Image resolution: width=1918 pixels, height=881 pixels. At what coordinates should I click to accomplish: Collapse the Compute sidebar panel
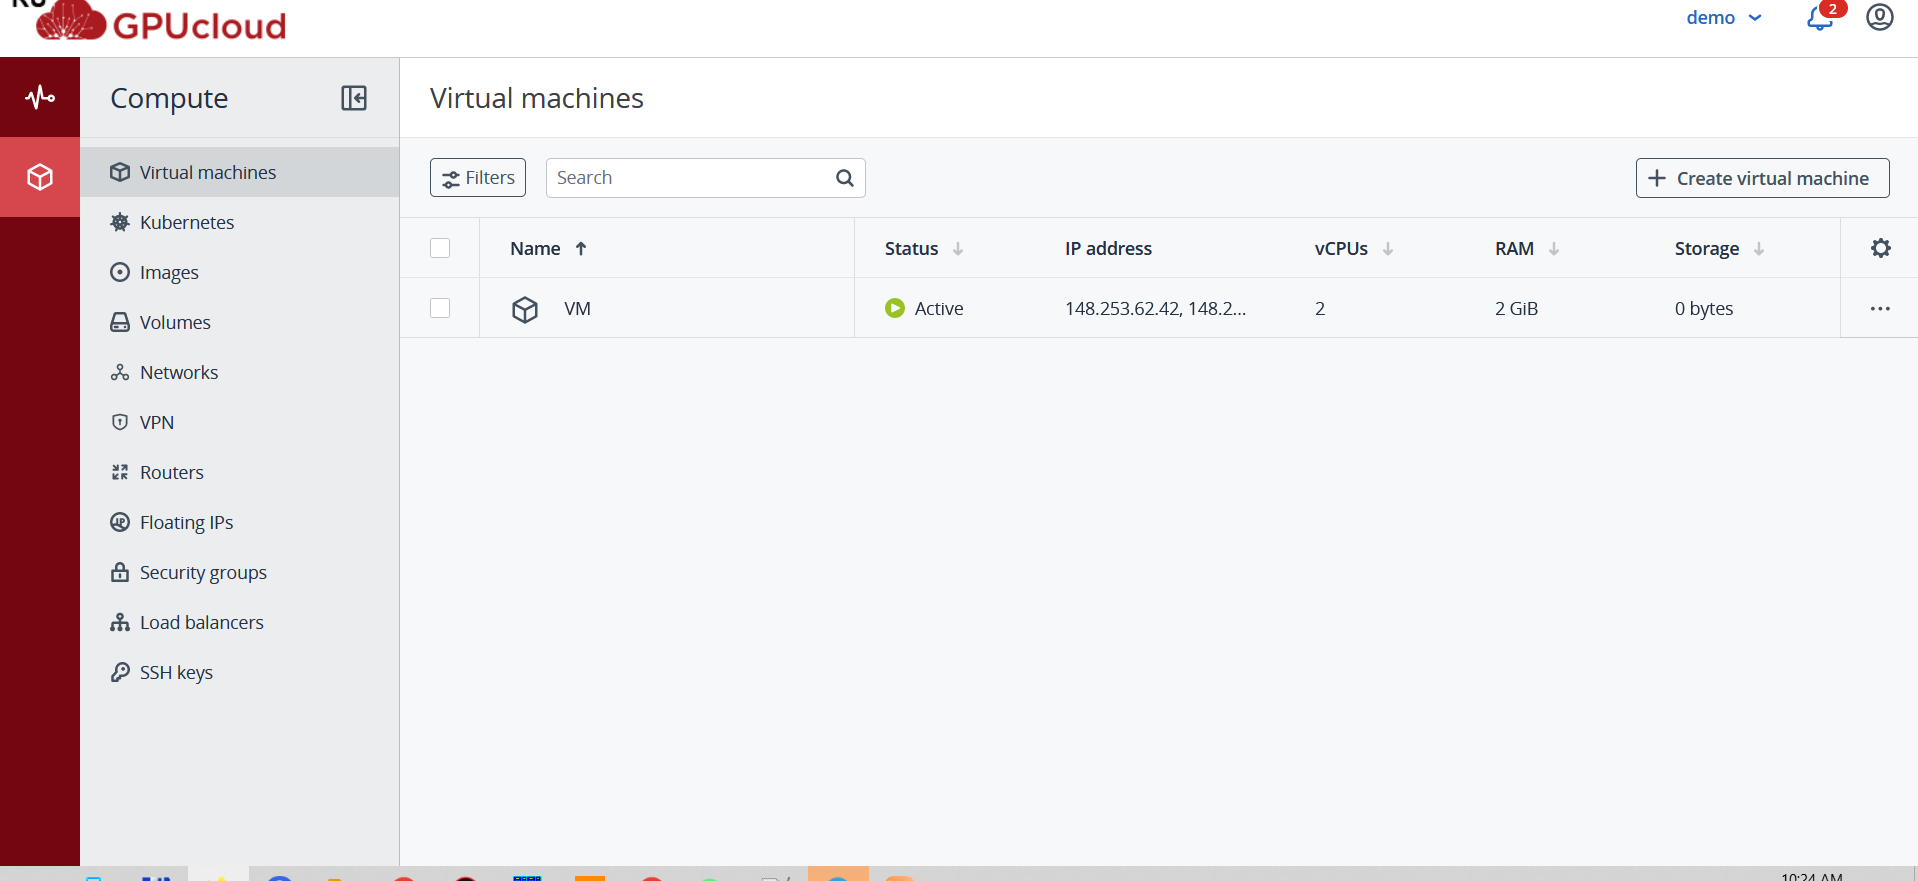(354, 98)
